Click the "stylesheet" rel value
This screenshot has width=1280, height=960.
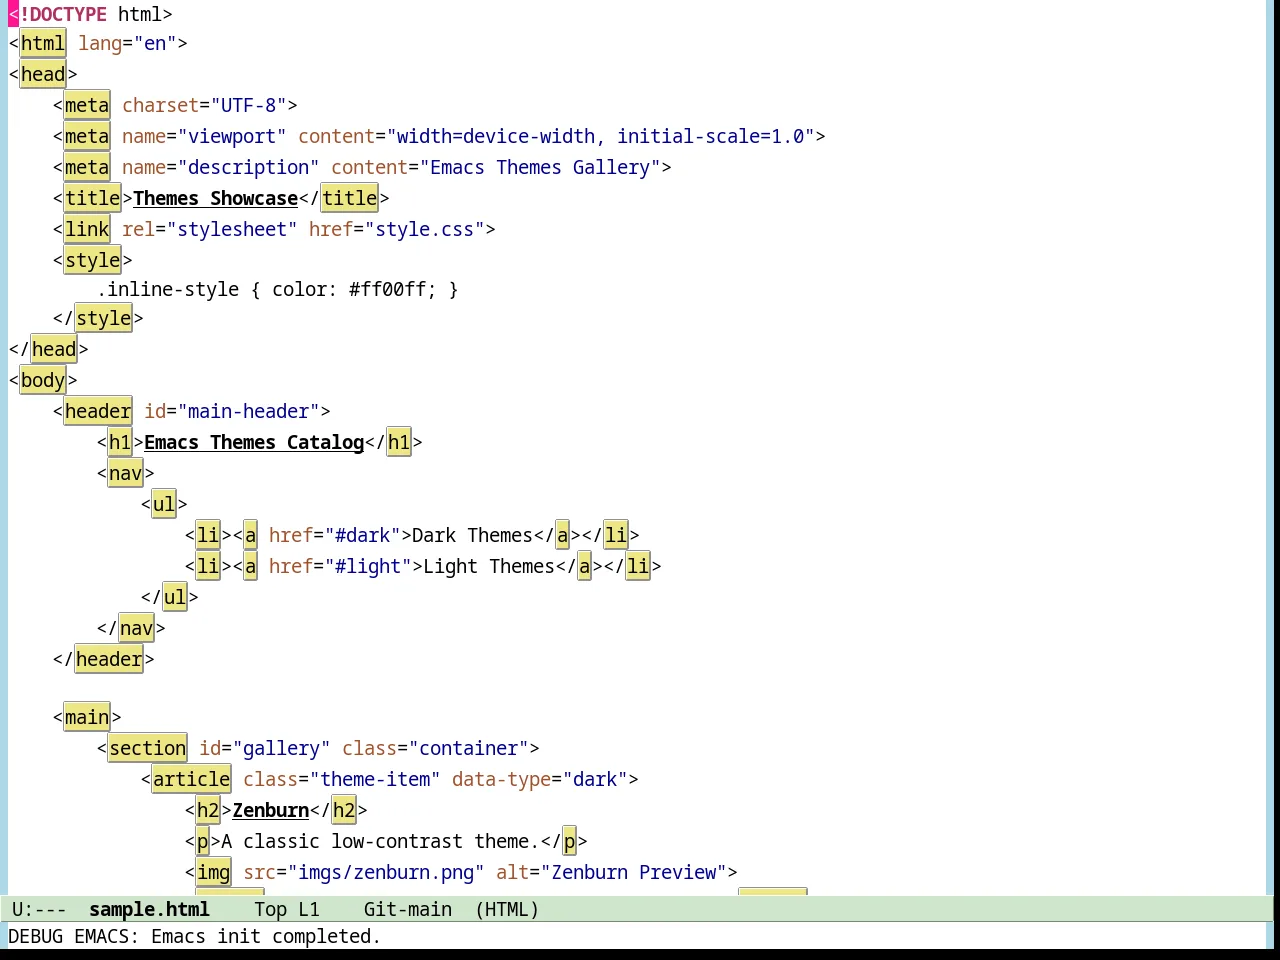click(x=232, y=229)
